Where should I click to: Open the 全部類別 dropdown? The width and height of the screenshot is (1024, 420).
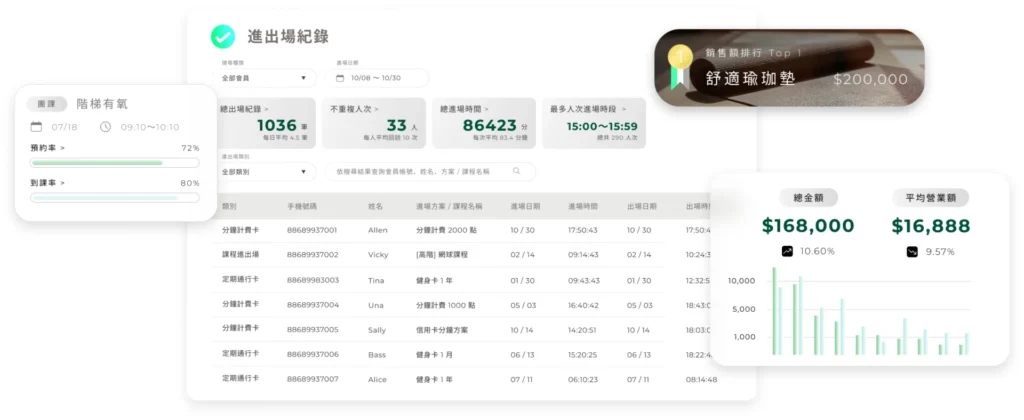[266, 172]
